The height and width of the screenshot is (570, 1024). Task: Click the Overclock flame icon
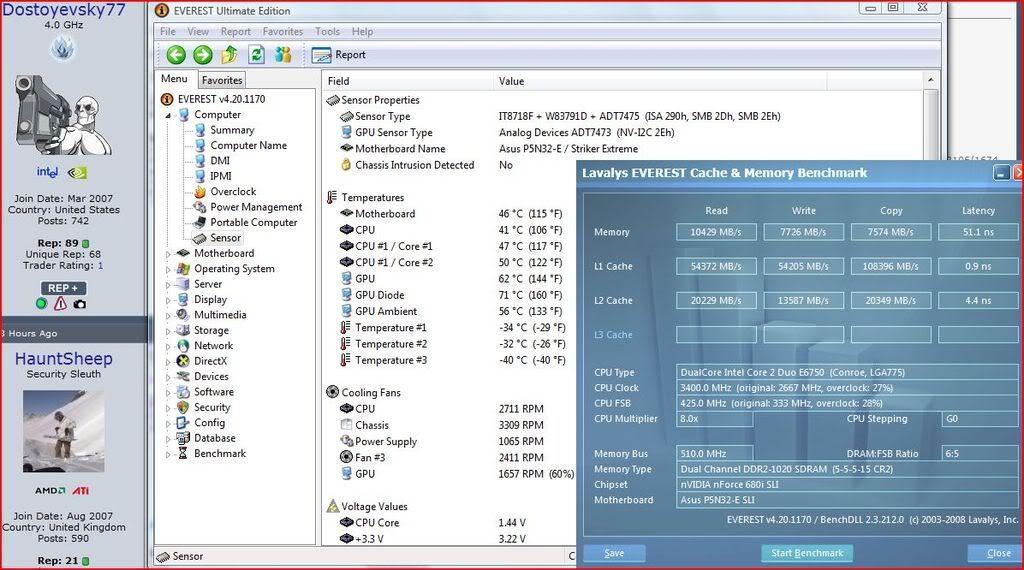pos(200,192)
